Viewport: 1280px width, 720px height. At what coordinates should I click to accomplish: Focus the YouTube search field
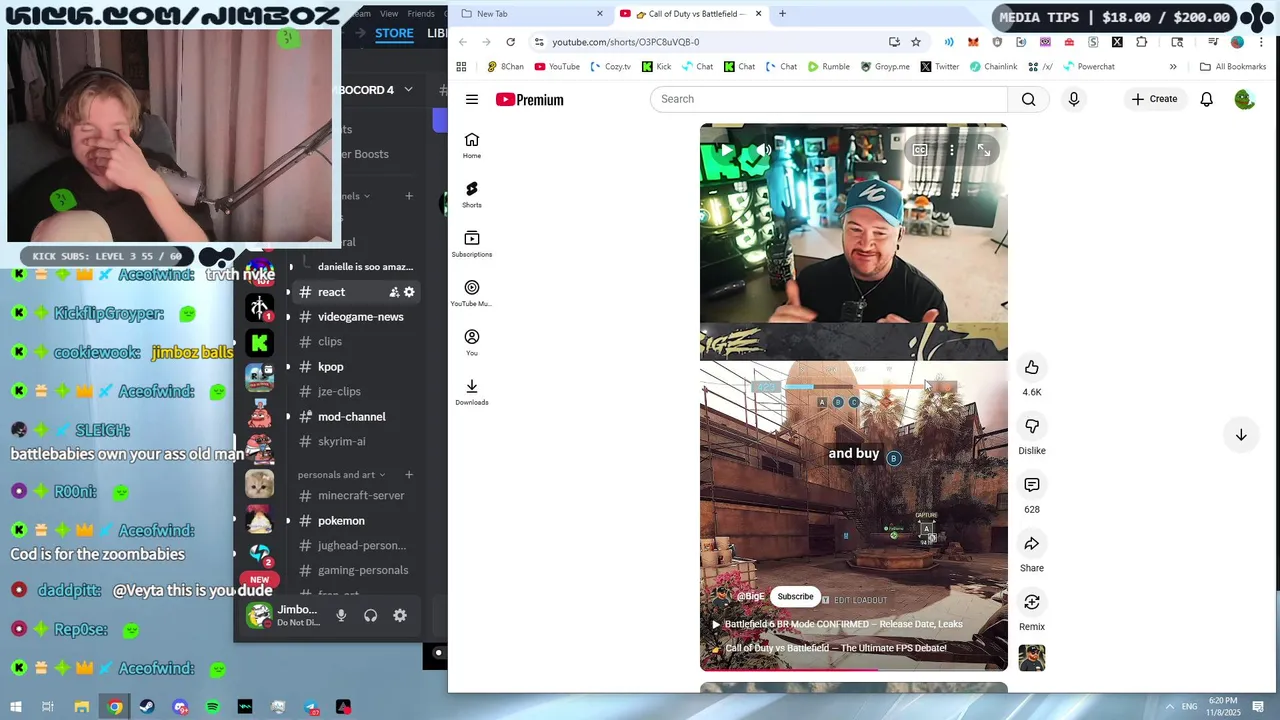click(830, 99)
